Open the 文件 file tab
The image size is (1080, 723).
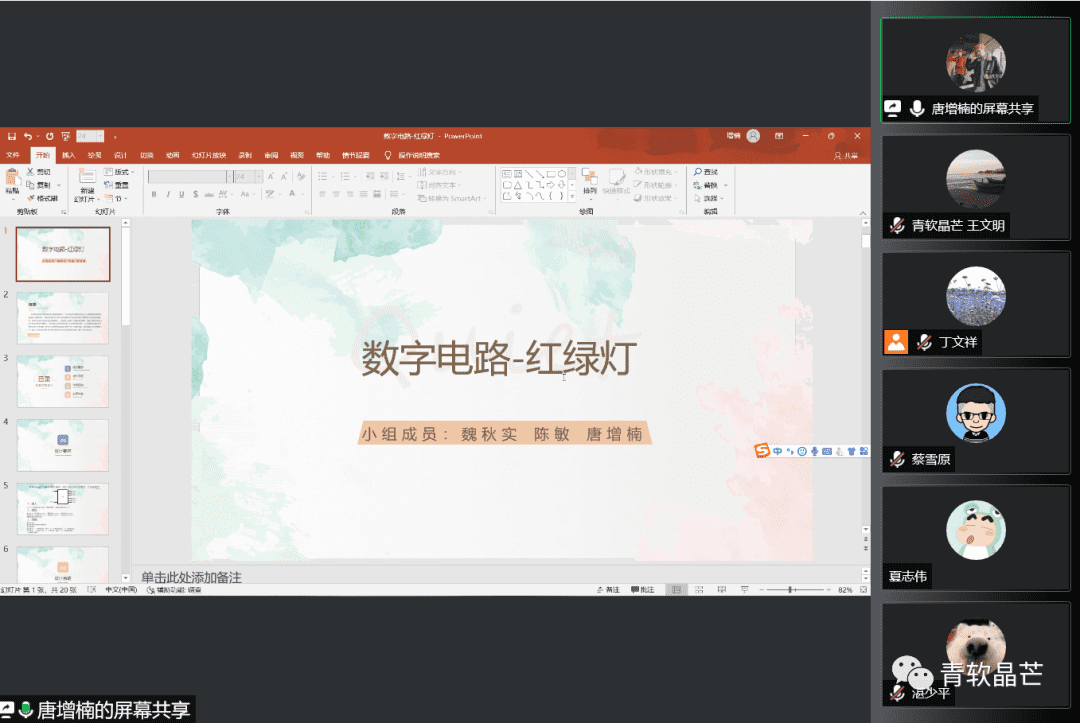tap(13, 155)
